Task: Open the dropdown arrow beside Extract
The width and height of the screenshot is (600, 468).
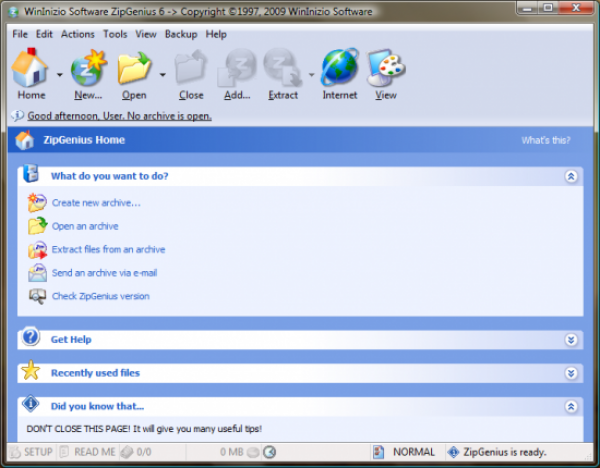Action: (x=311, y=75)
